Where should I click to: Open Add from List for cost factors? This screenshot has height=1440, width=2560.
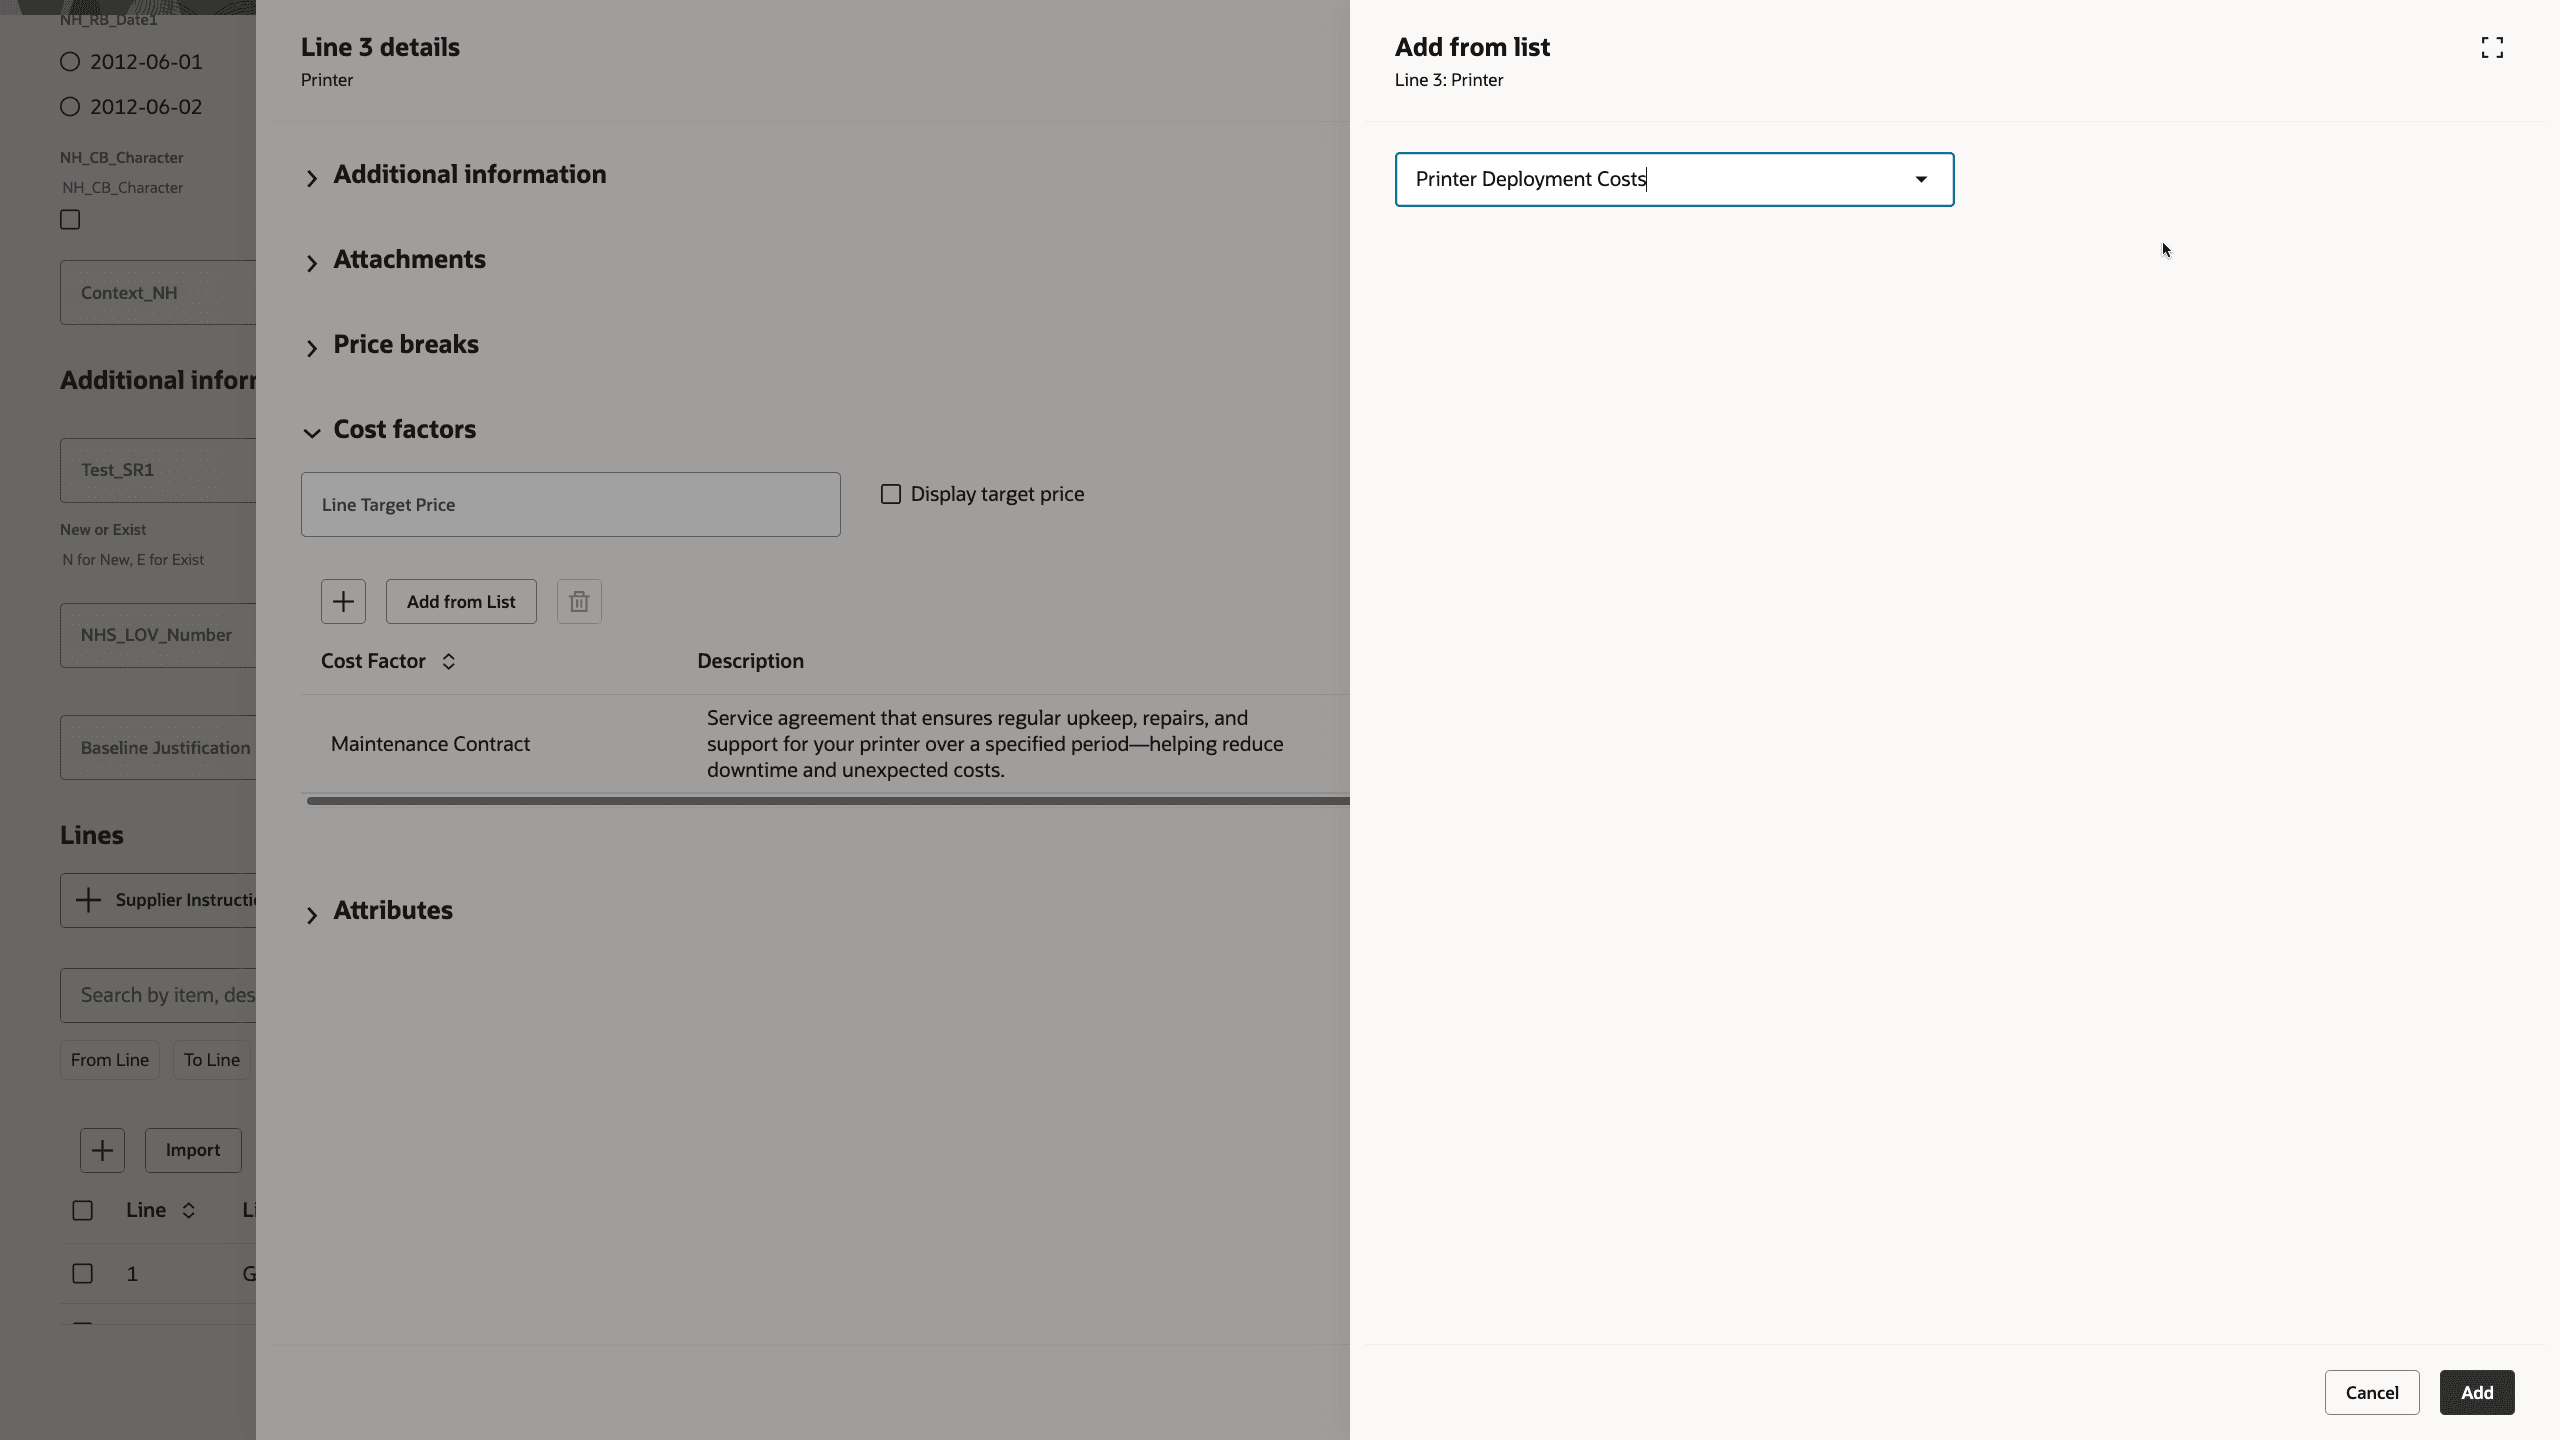(x=460, y=600)
